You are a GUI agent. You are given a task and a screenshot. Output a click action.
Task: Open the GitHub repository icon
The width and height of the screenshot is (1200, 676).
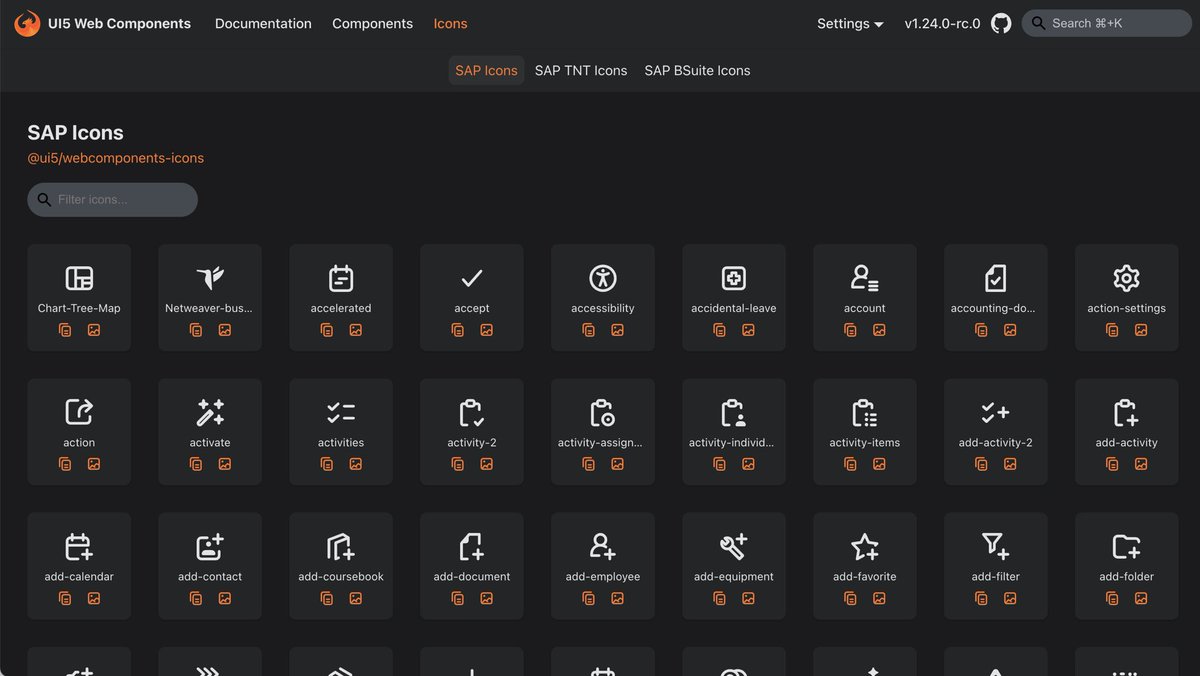pyautogui.click(x=1001, y=23)
